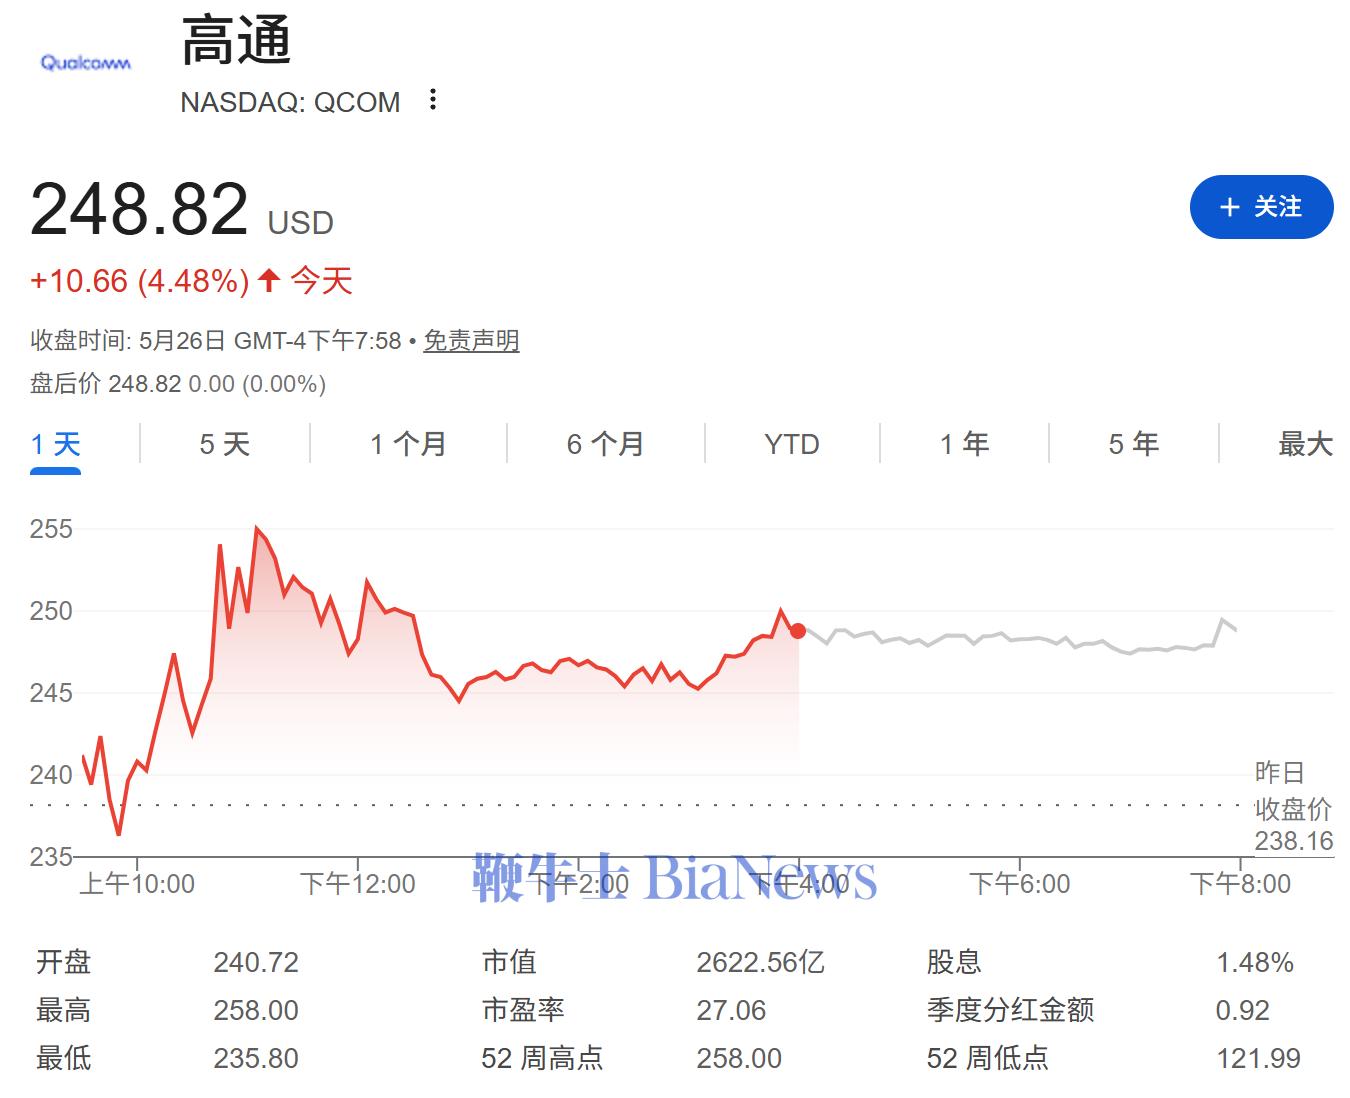Click the 上午10:00 axis label
Viewport: 1350px width, 1098px height.
(136, 884)
